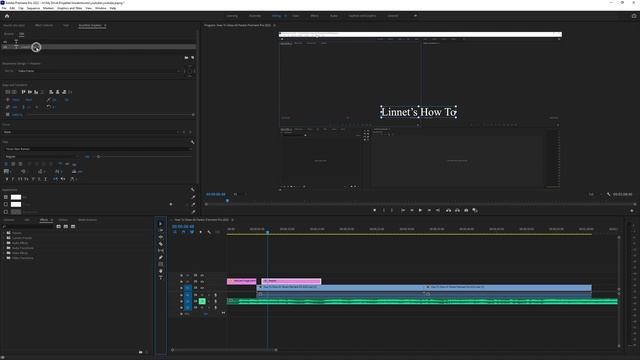Pick stroke color with the eyedropper
This screenshot has width=640, height=360.
point(193,204)
